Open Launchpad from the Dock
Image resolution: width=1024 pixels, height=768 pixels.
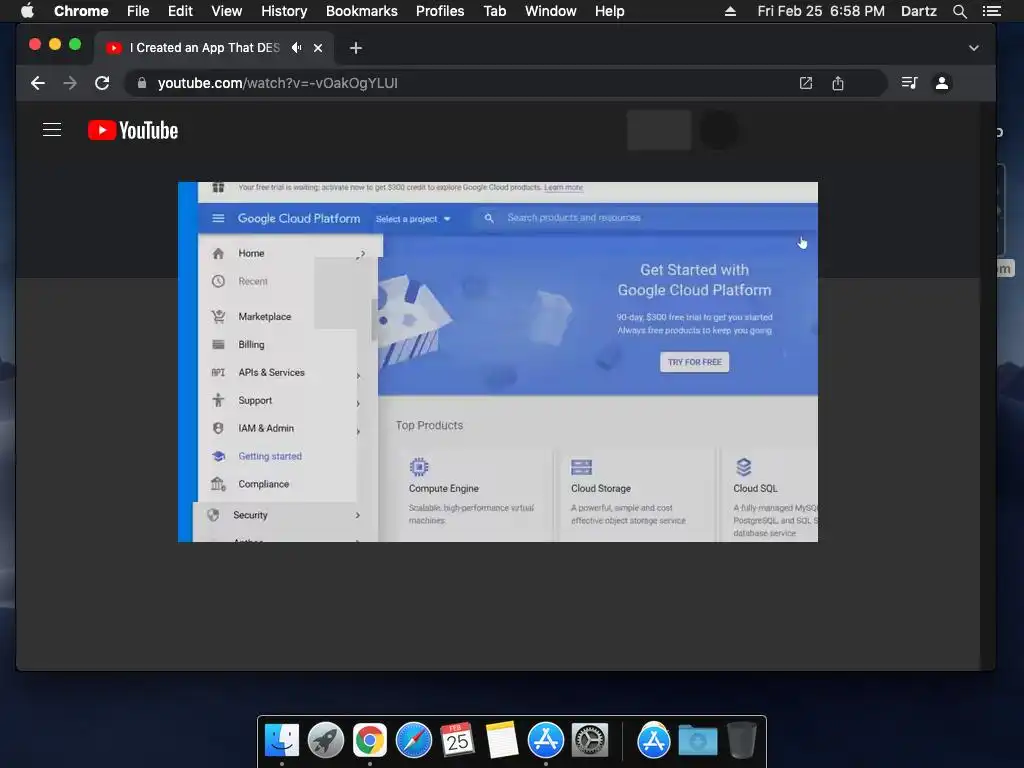coord(326,741)
